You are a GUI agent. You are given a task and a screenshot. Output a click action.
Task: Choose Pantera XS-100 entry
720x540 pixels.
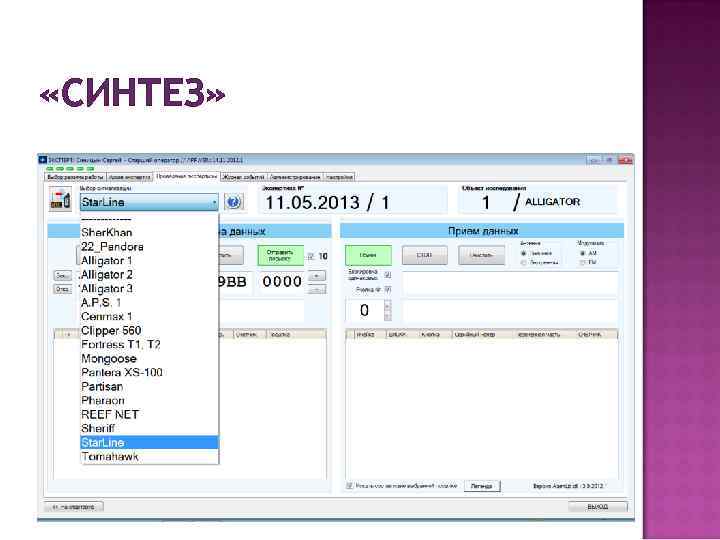tap(149, 372)
